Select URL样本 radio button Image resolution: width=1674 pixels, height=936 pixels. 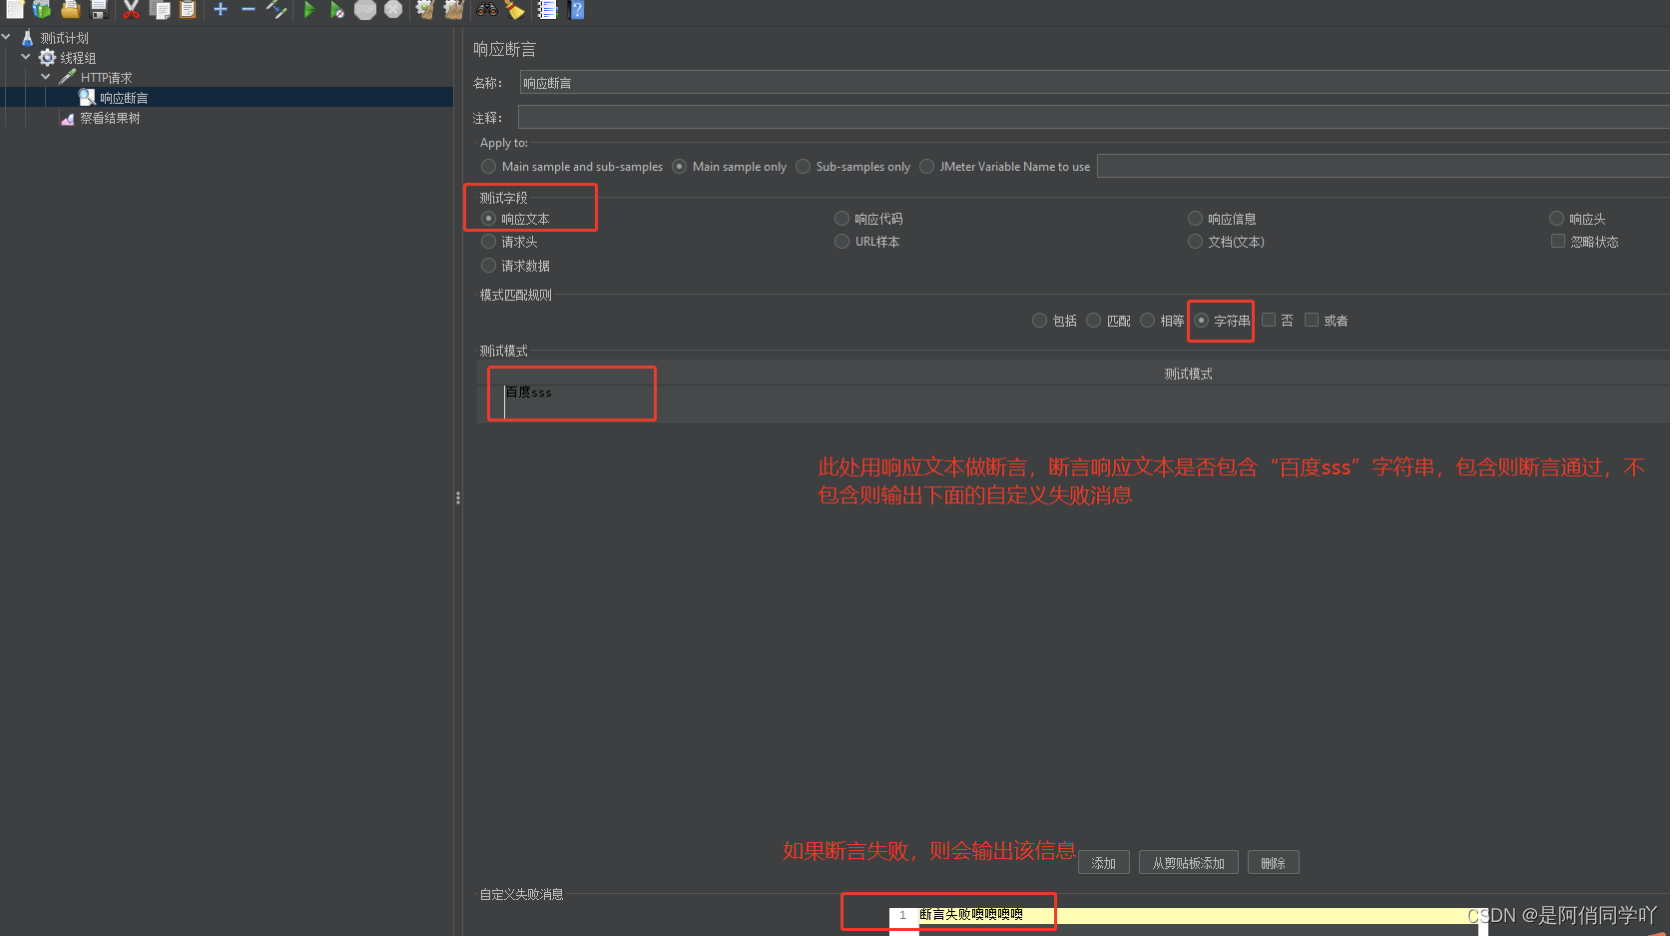coord(842,241)
